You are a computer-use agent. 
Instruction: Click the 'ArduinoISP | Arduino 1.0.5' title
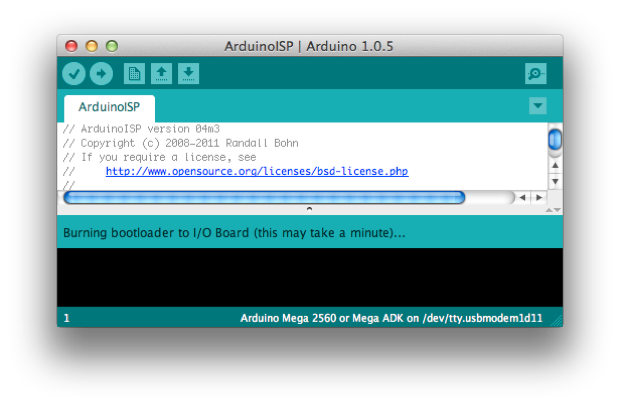point(309,46)
